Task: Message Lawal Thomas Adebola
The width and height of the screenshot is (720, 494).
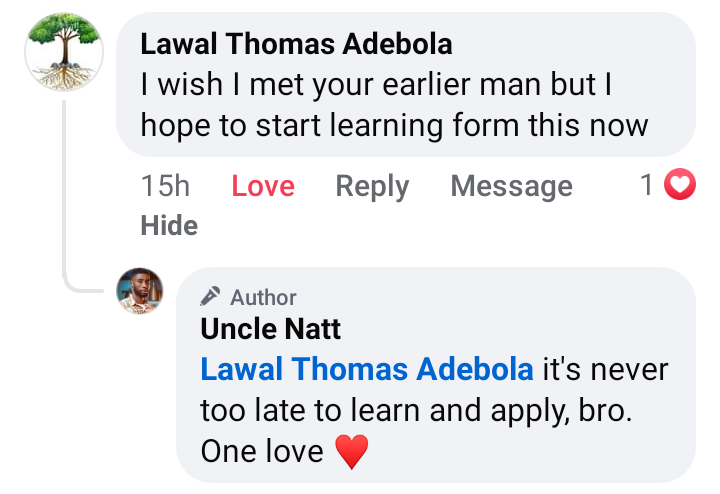Action: point(511,186)
